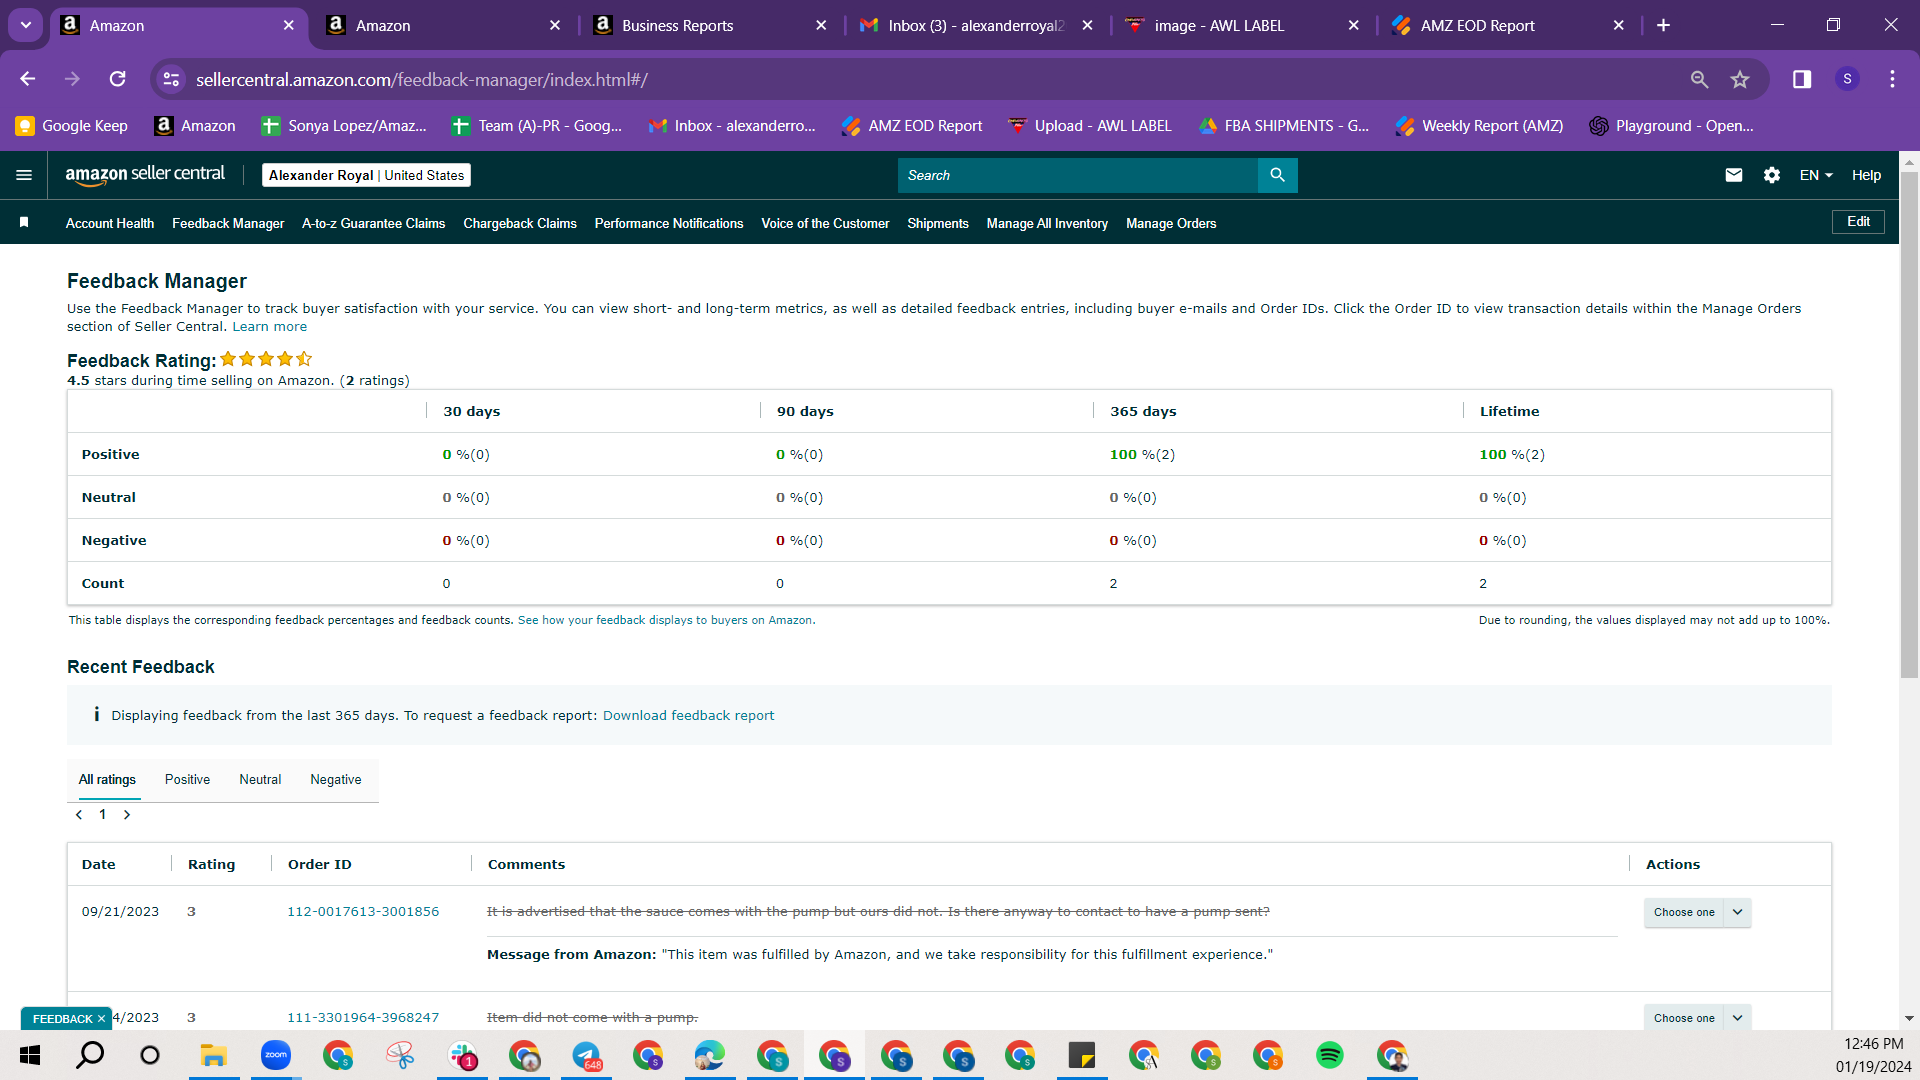Click See how your feedback displays link
Screen dimensions: 1920x1080
click(x=666, y=620)
